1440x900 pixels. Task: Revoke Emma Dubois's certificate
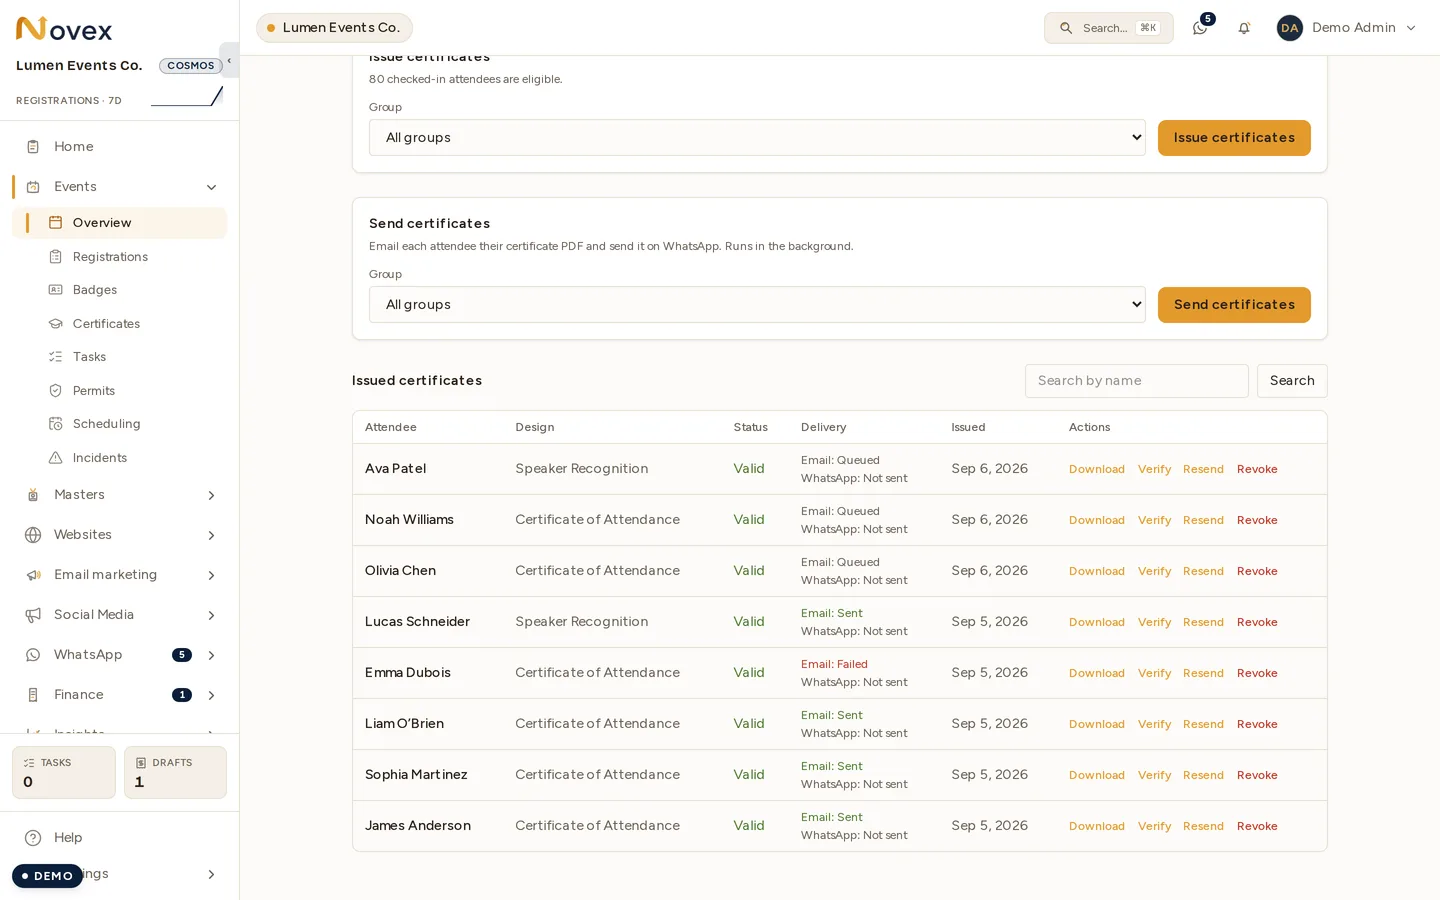(x=1257, y=673)
